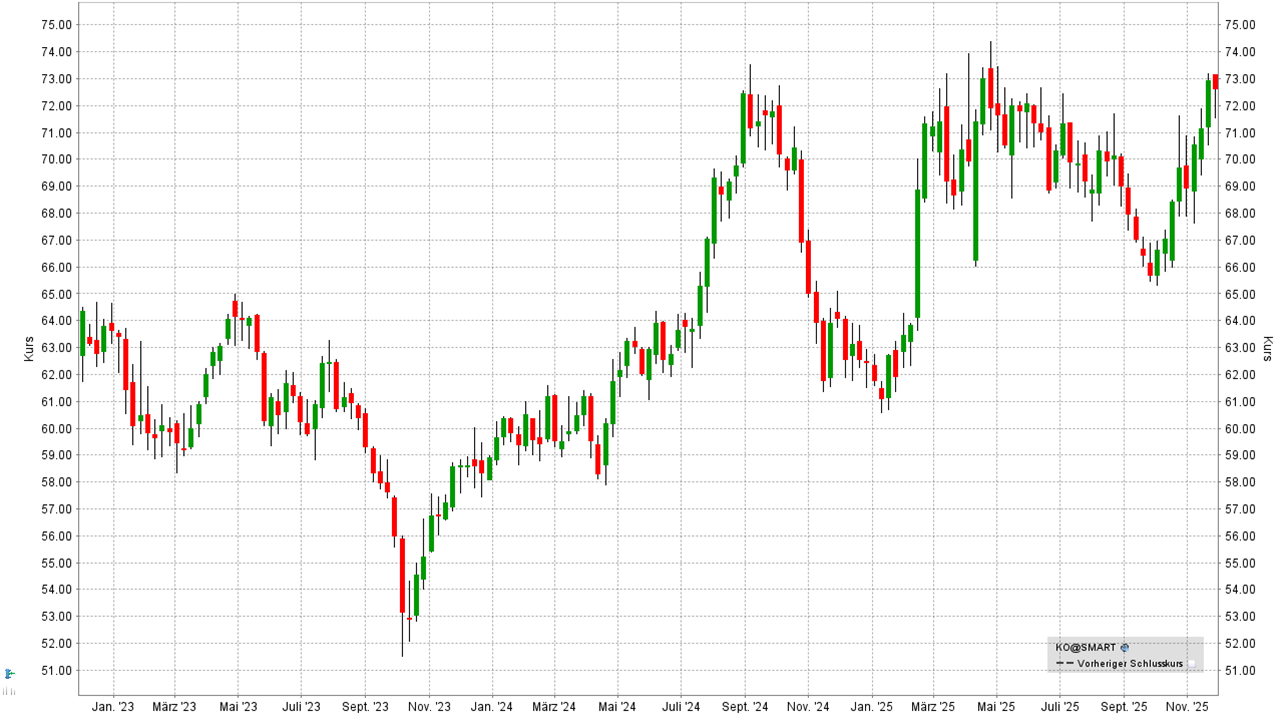
Task: Select the KO@SMART legend label
Action: (1085, 648)
